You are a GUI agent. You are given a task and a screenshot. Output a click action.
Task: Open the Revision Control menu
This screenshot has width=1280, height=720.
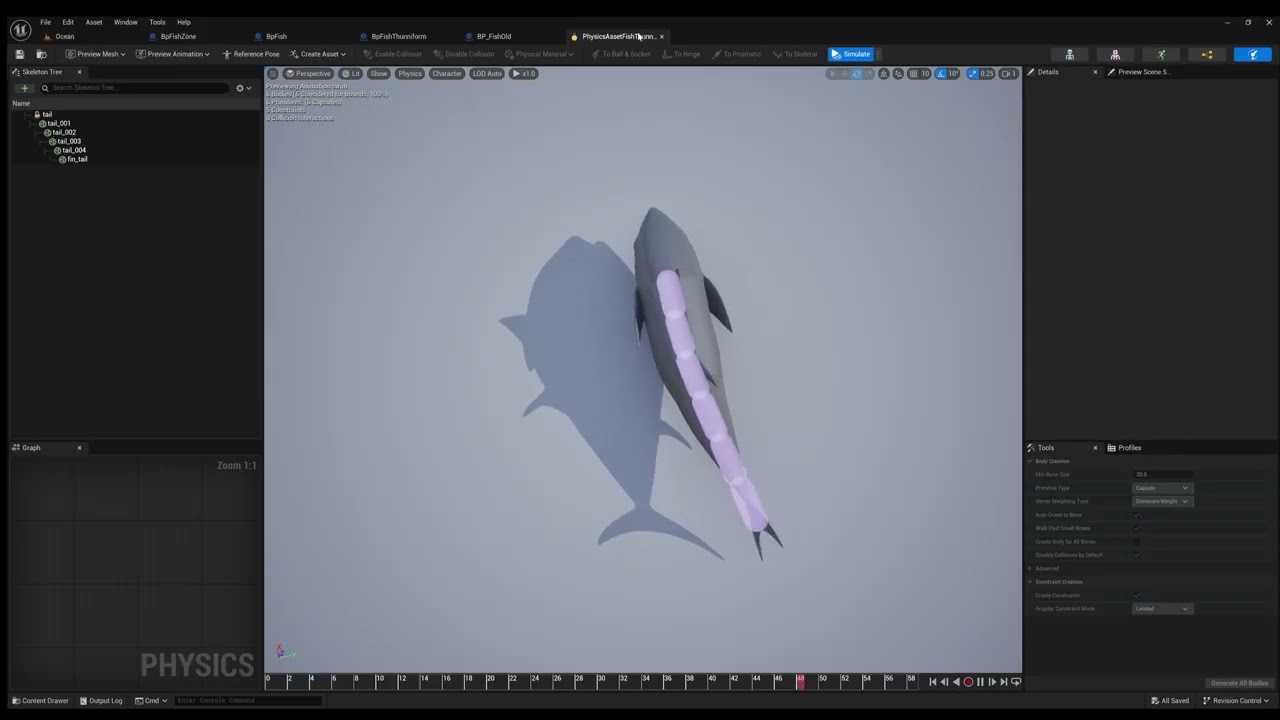[1236, 701]
